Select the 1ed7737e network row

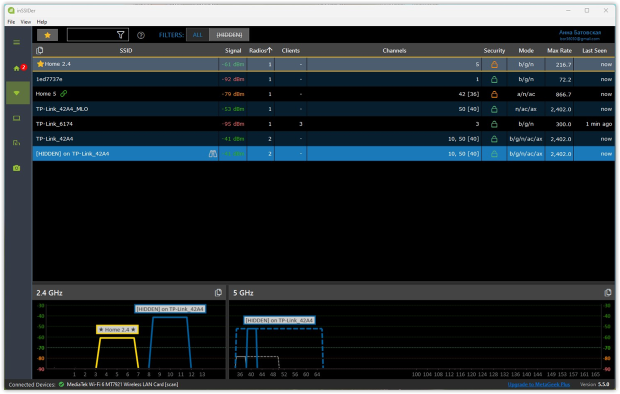(x=323, y=79)
